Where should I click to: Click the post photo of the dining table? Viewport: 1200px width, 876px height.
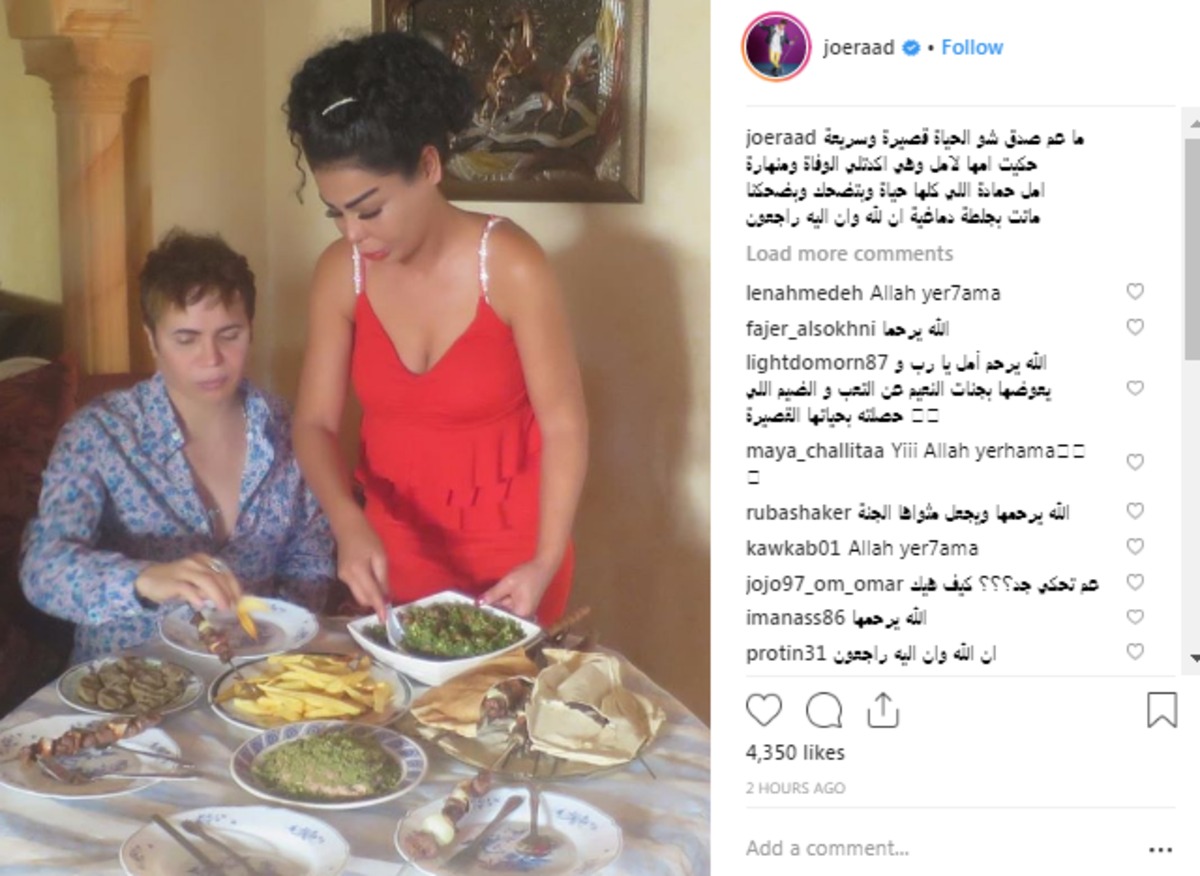point(355,438)
